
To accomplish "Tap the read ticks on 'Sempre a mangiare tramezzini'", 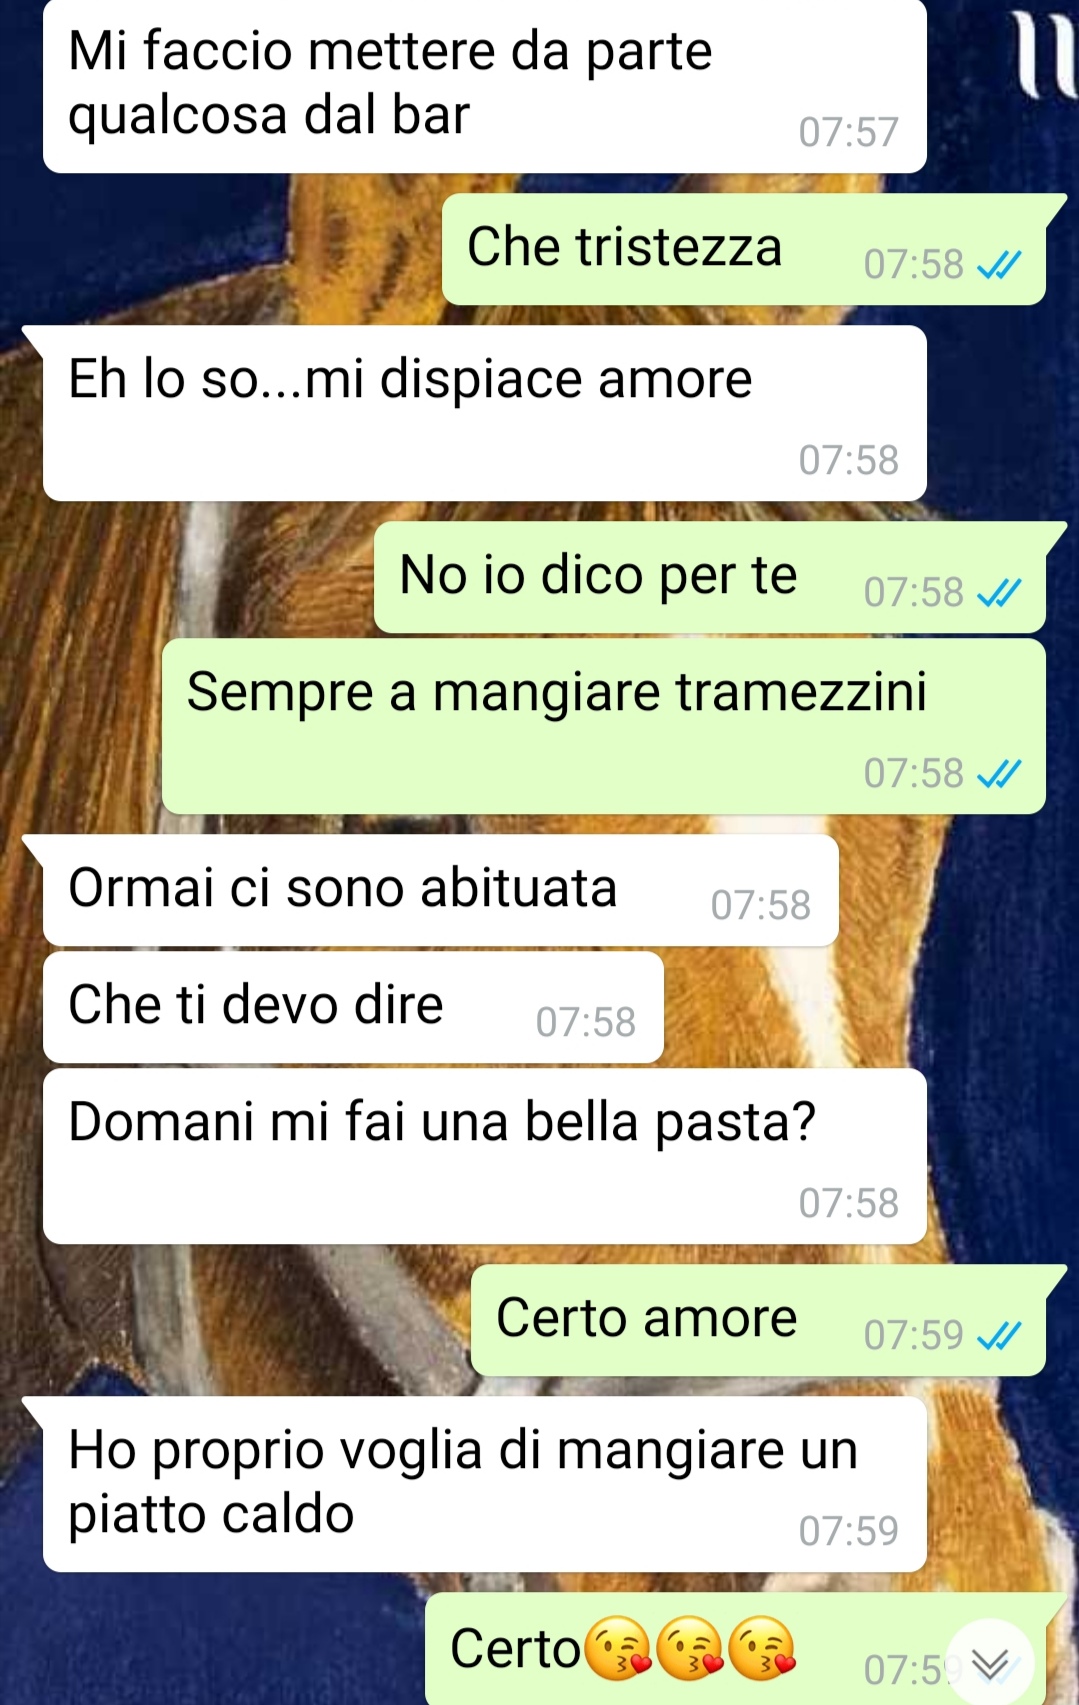I will tap(999, 774).
